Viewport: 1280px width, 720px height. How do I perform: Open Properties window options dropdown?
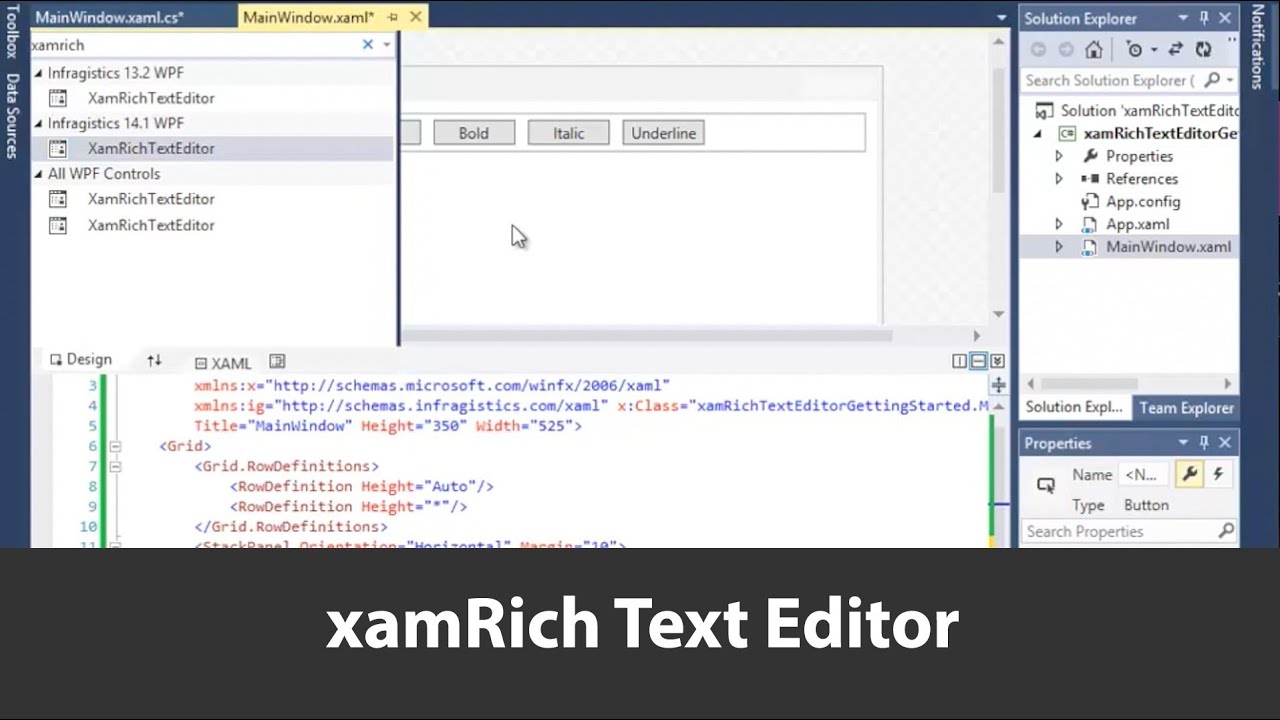pyautogui.click(x=1183, y=443)
